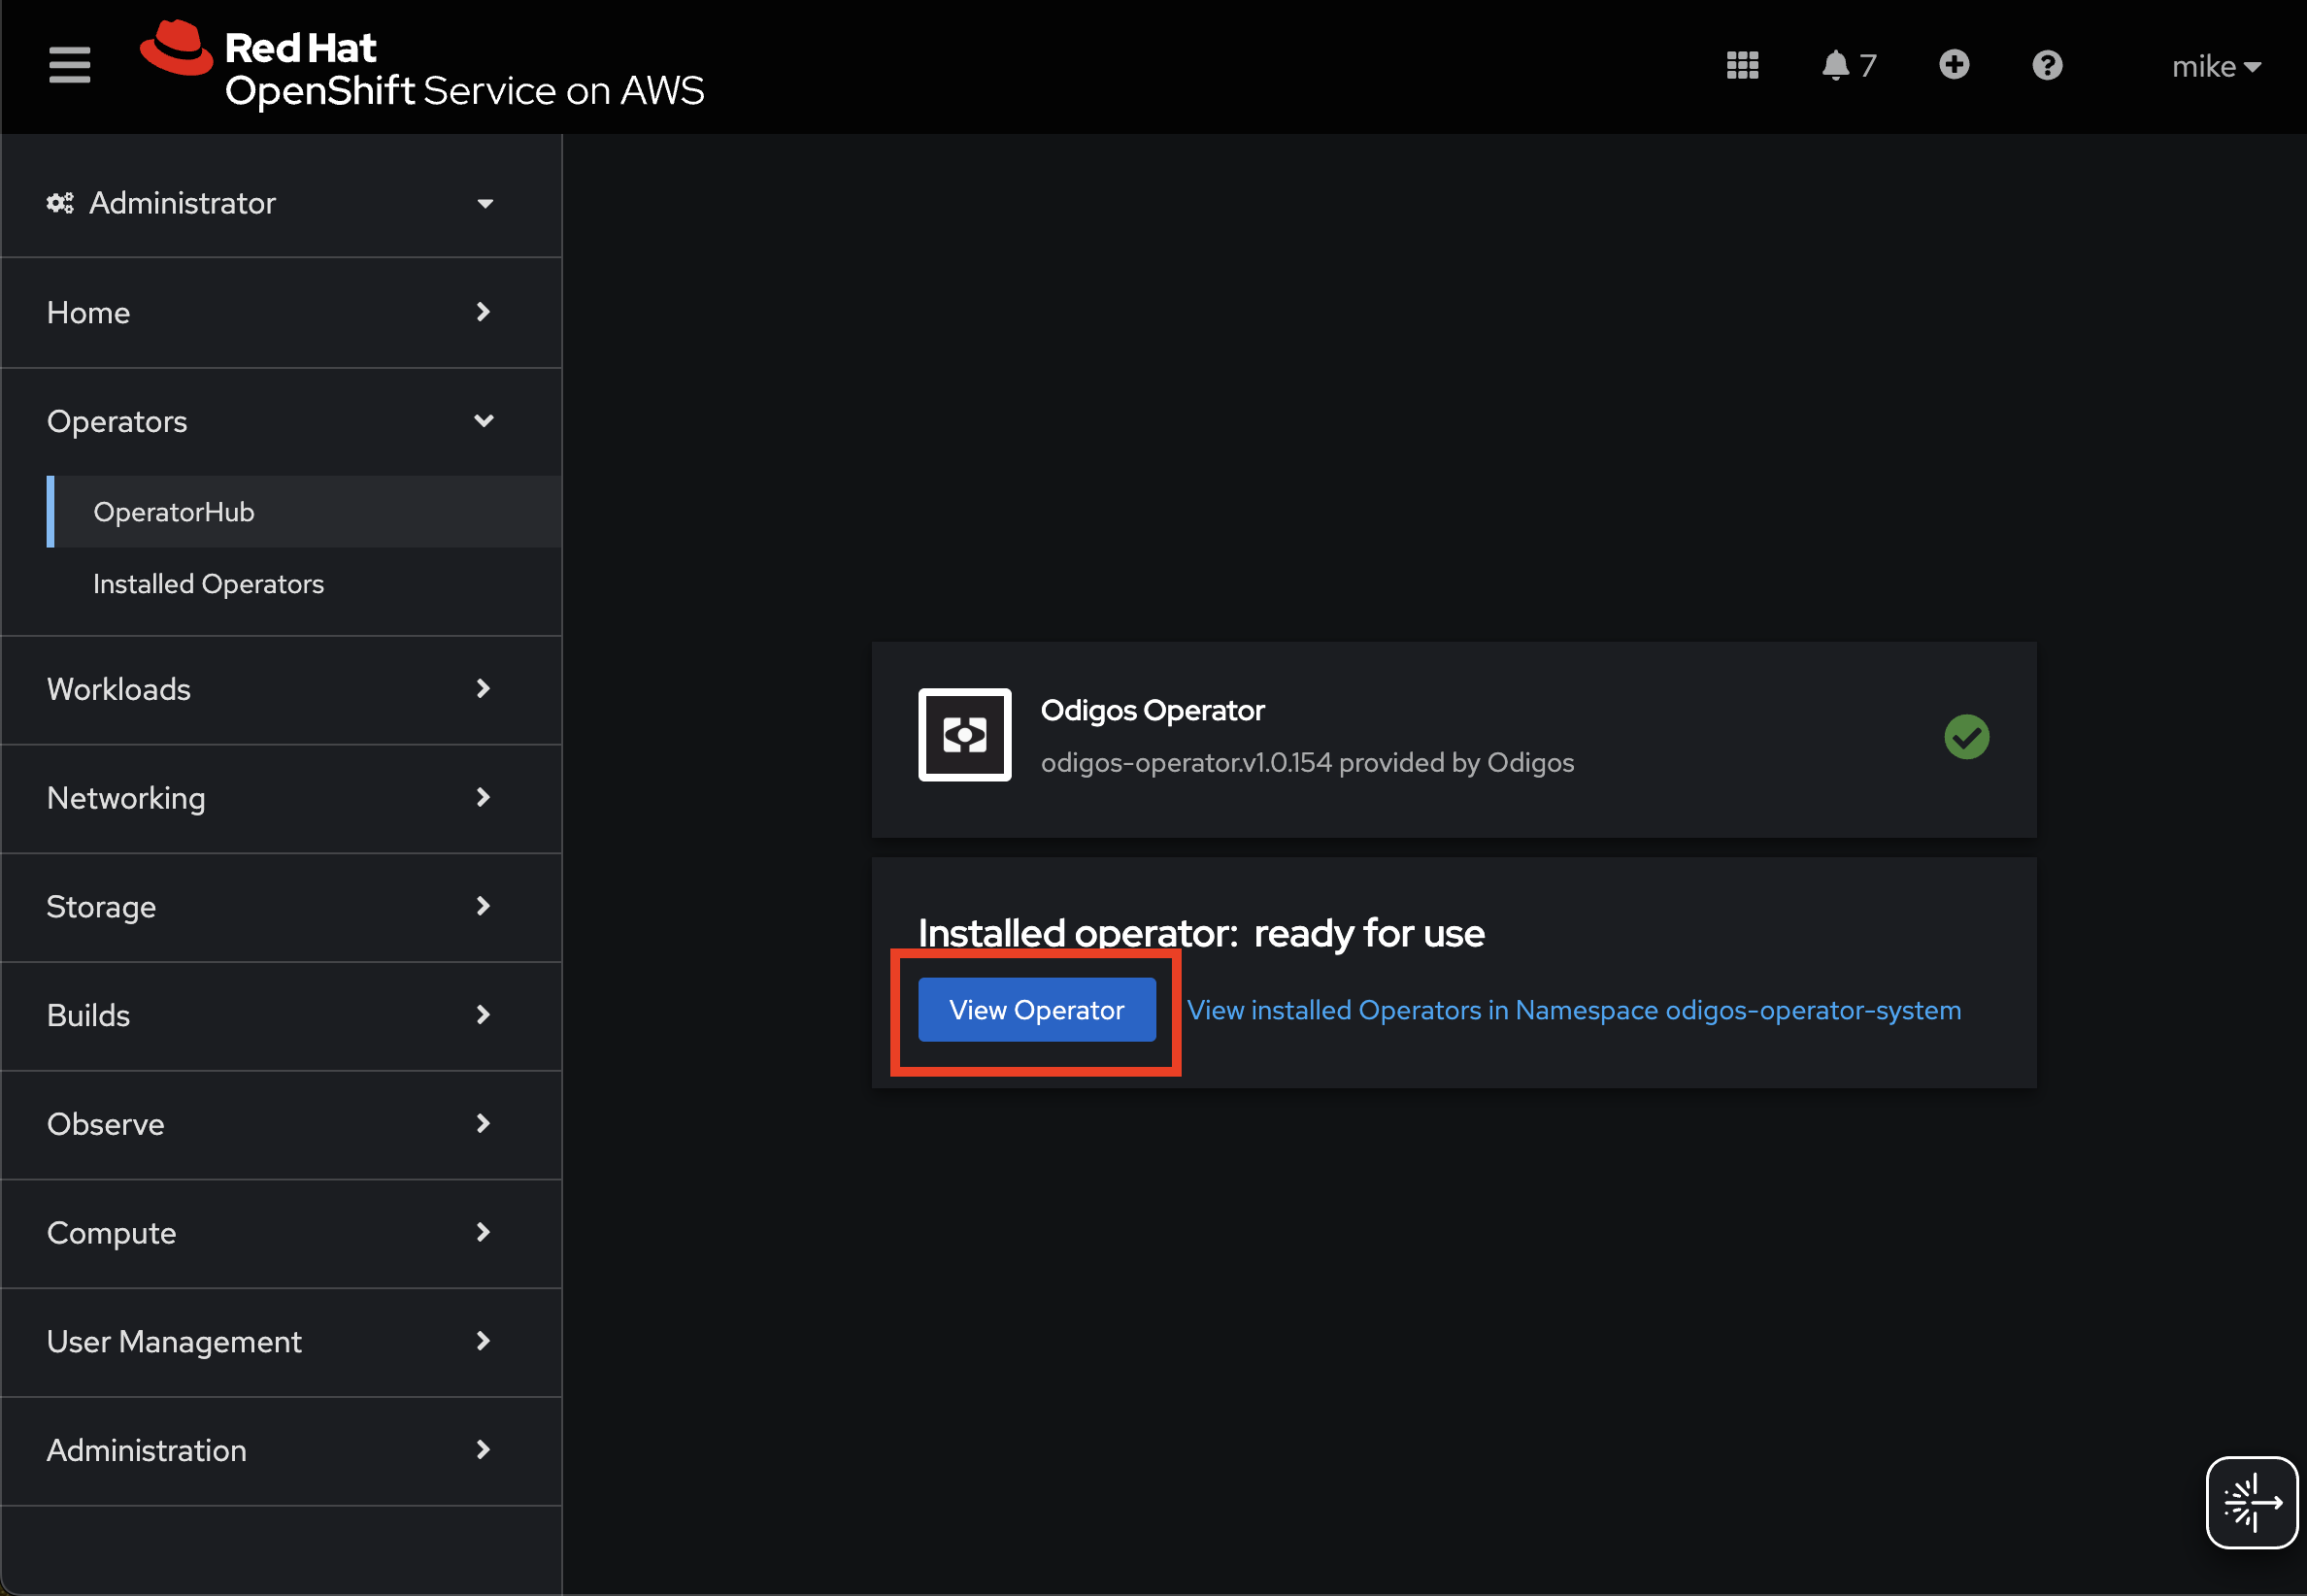Click the View Operator button
The width and height of the screenshot is (2307, 1596).
coord(1036,1010)
